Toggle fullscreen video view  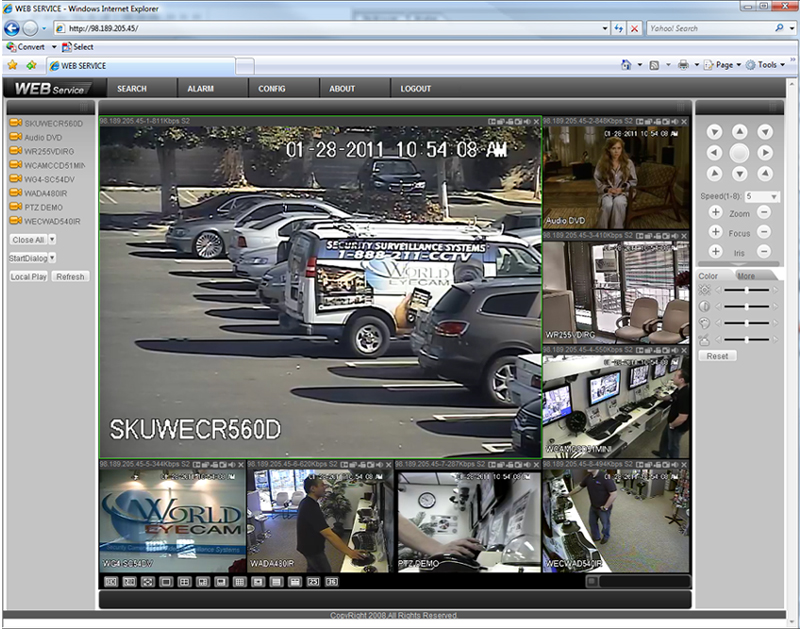147,582
